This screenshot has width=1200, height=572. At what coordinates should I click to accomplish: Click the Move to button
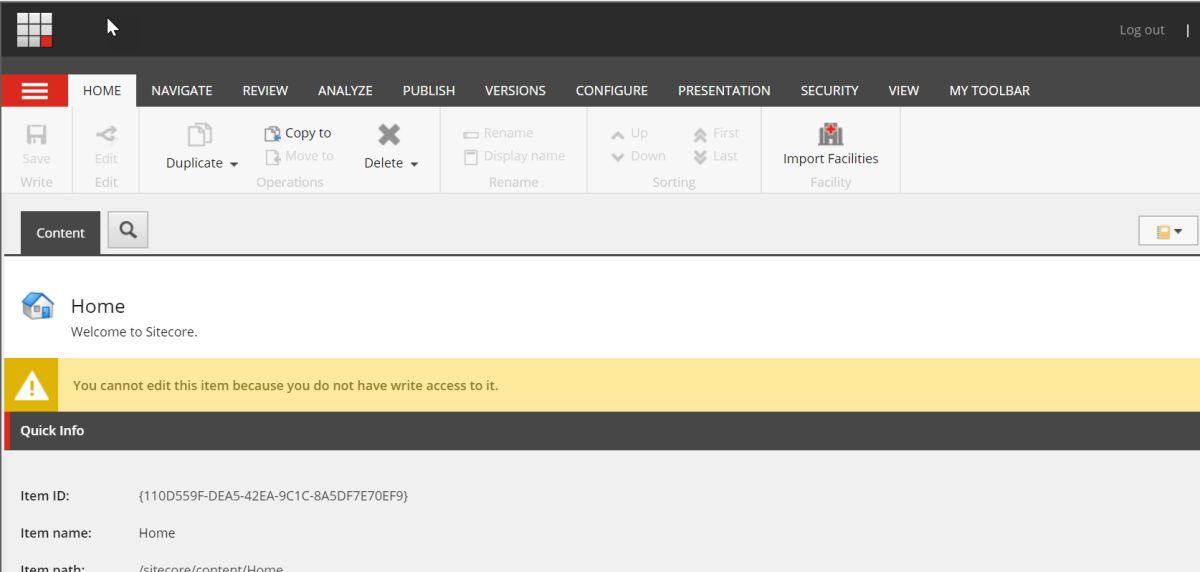click(299, 156)
